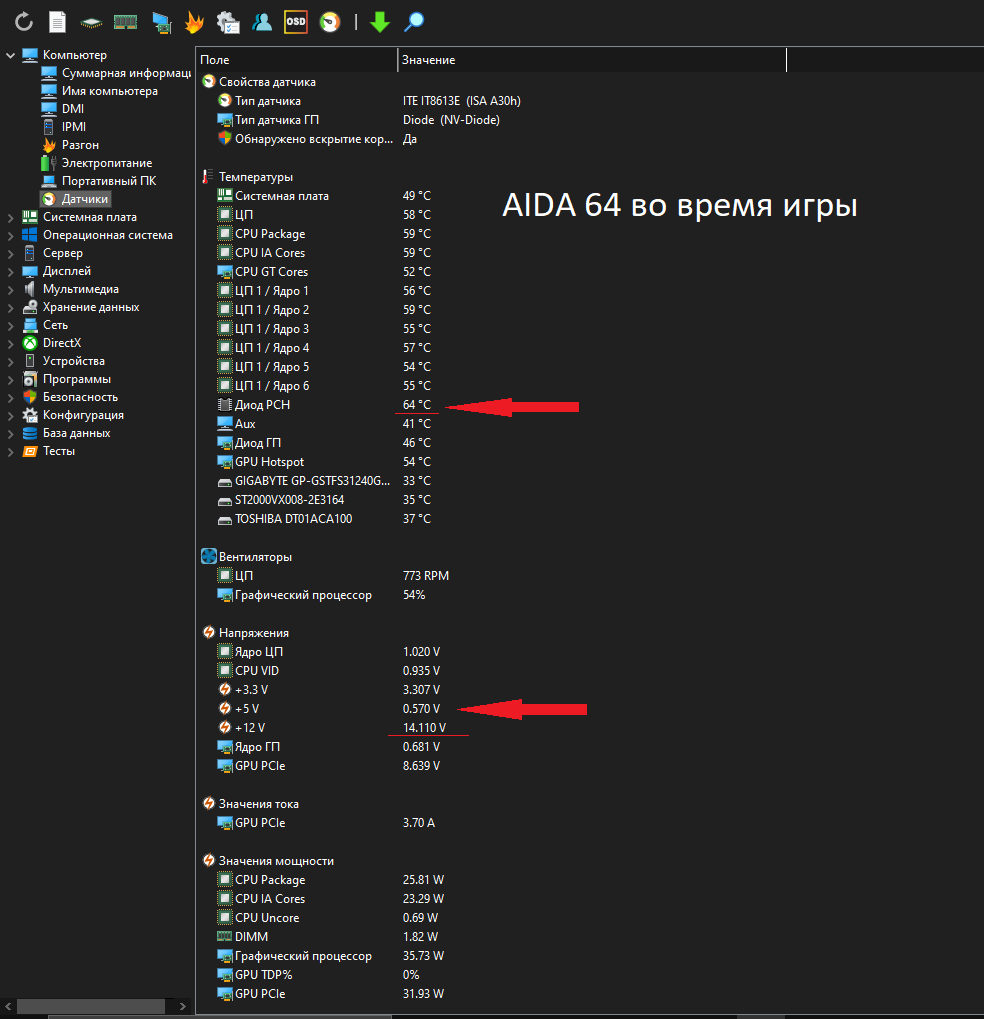Click the tree scrollbar right arrow

[x=183, y=1007]
